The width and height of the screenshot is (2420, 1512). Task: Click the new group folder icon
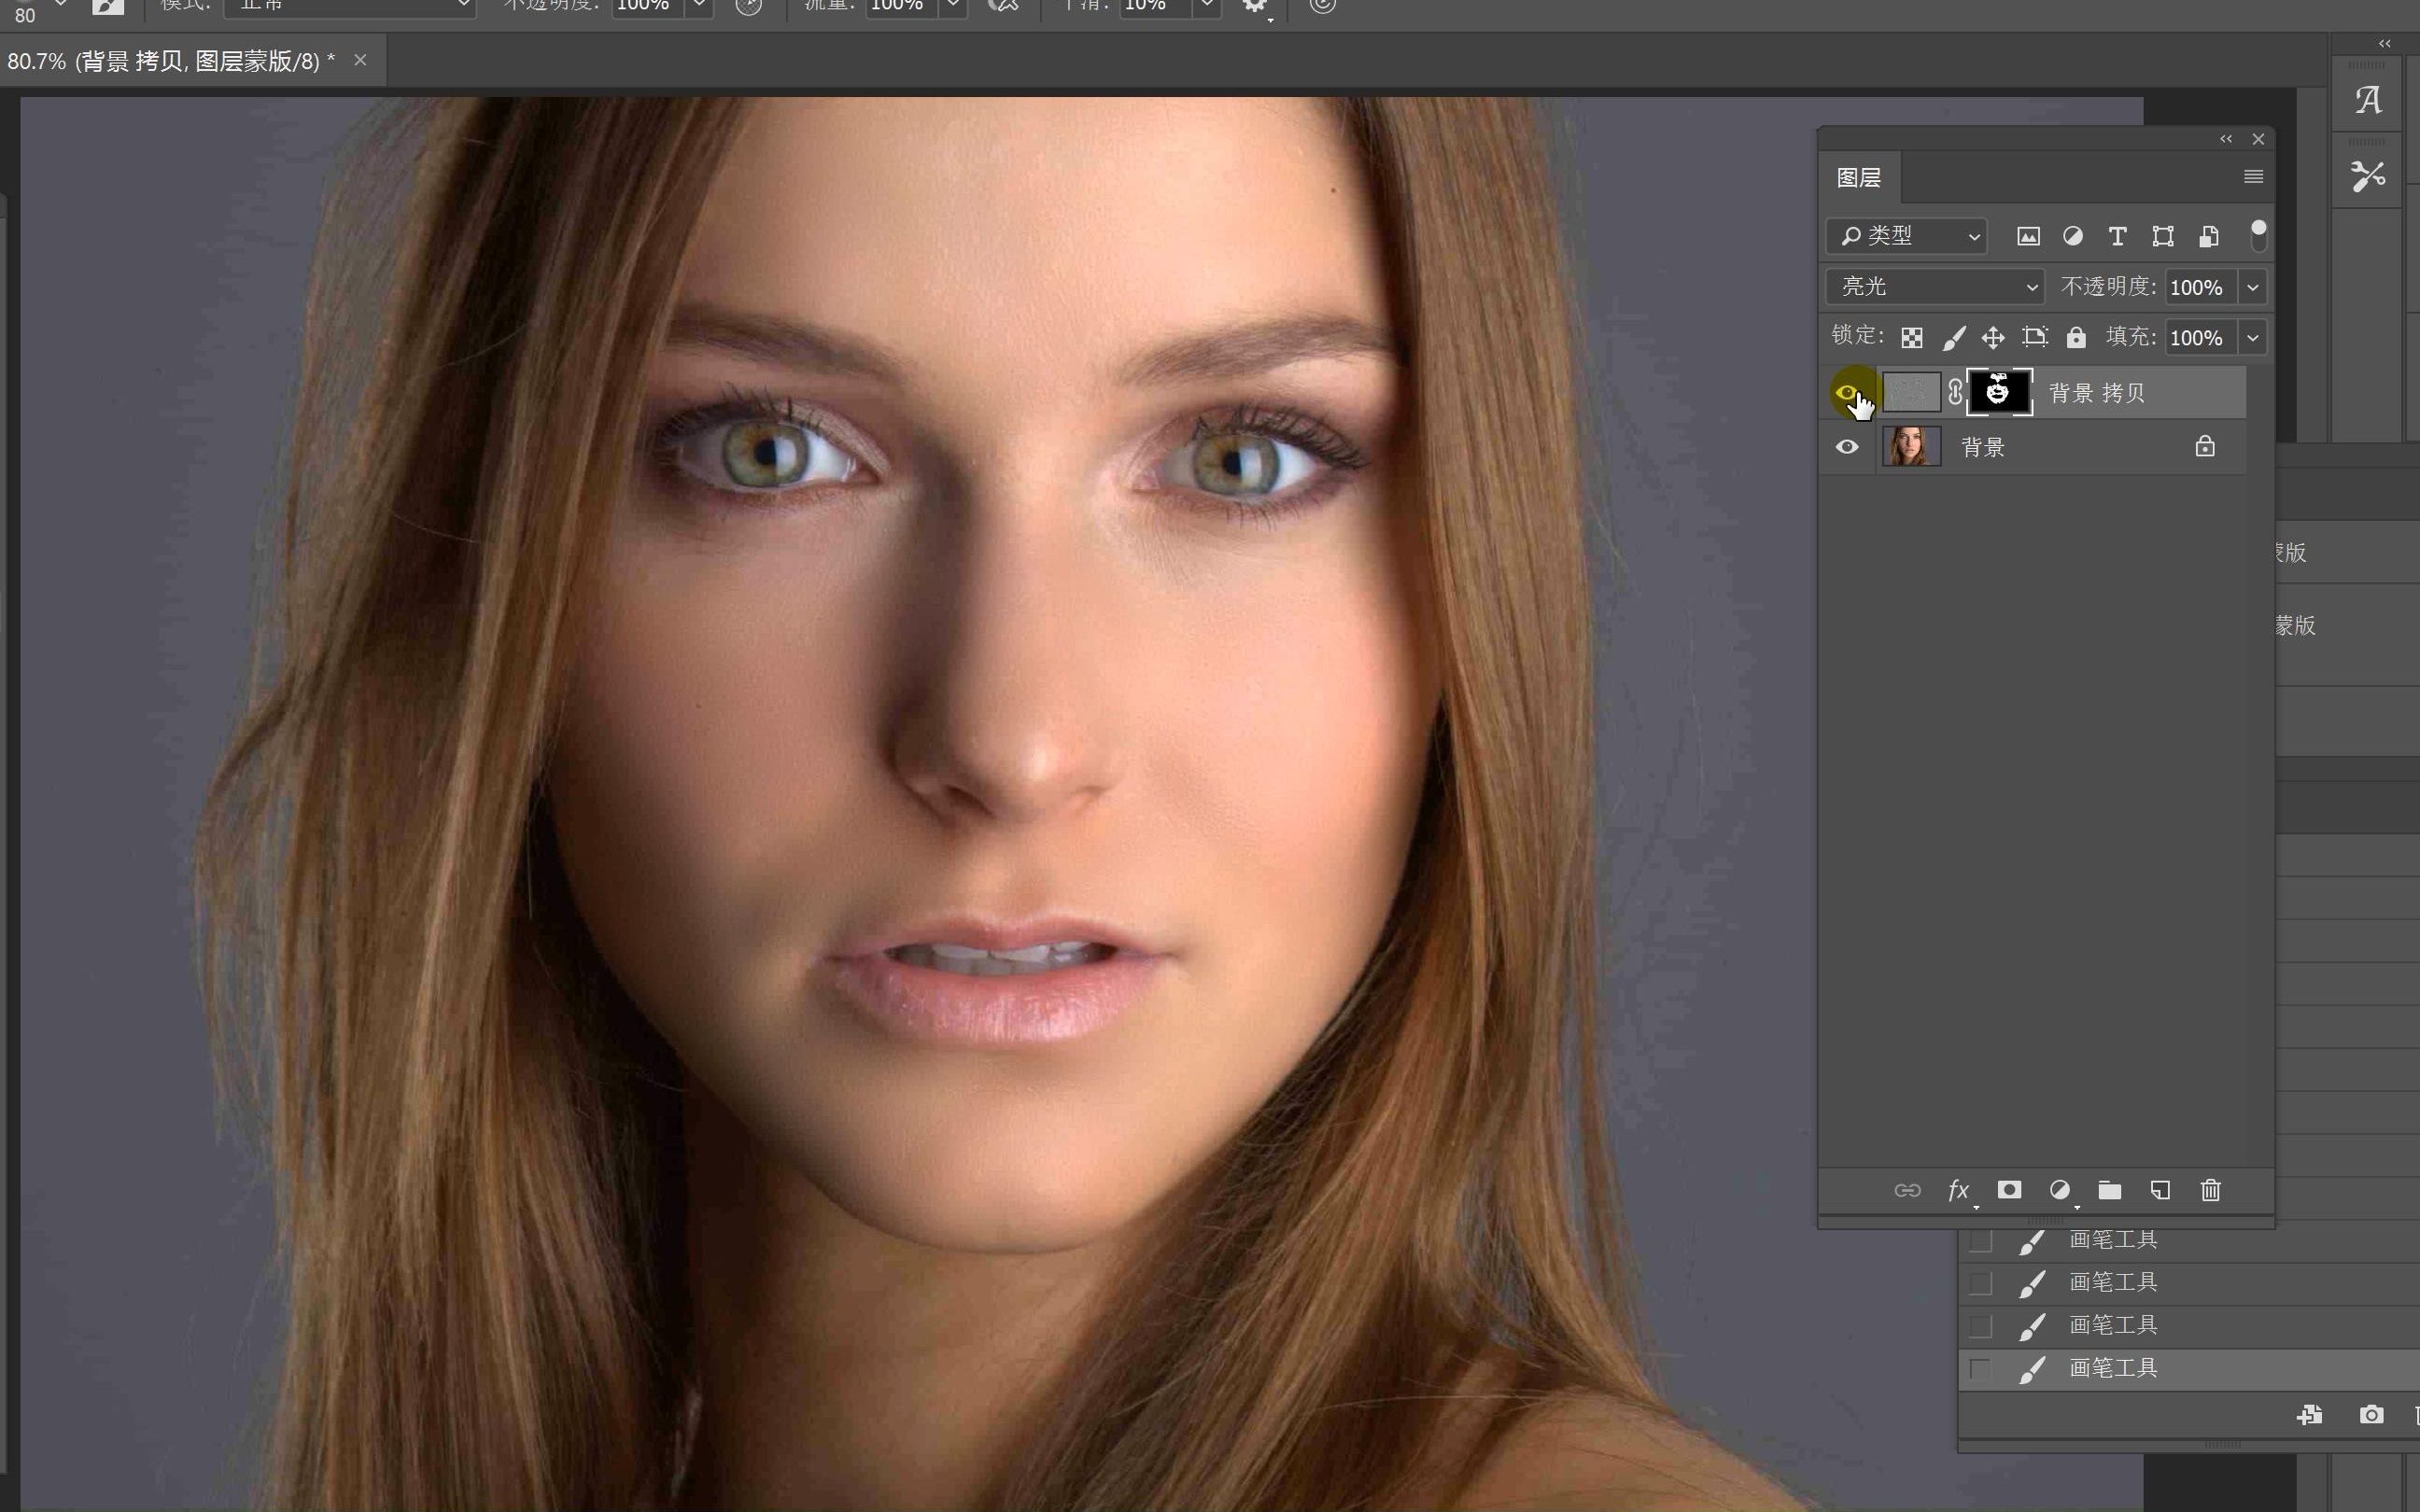point(2110,1190)
